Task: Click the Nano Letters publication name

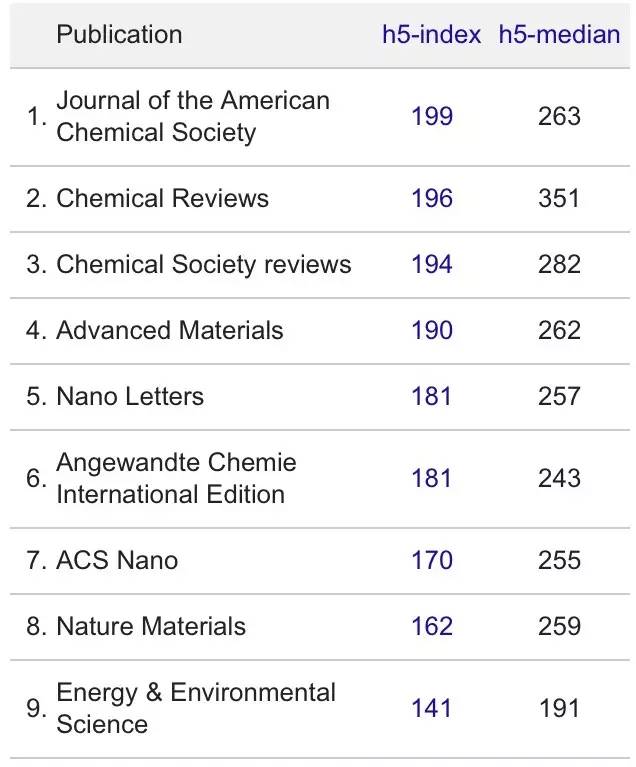Action: pos(130,397)
